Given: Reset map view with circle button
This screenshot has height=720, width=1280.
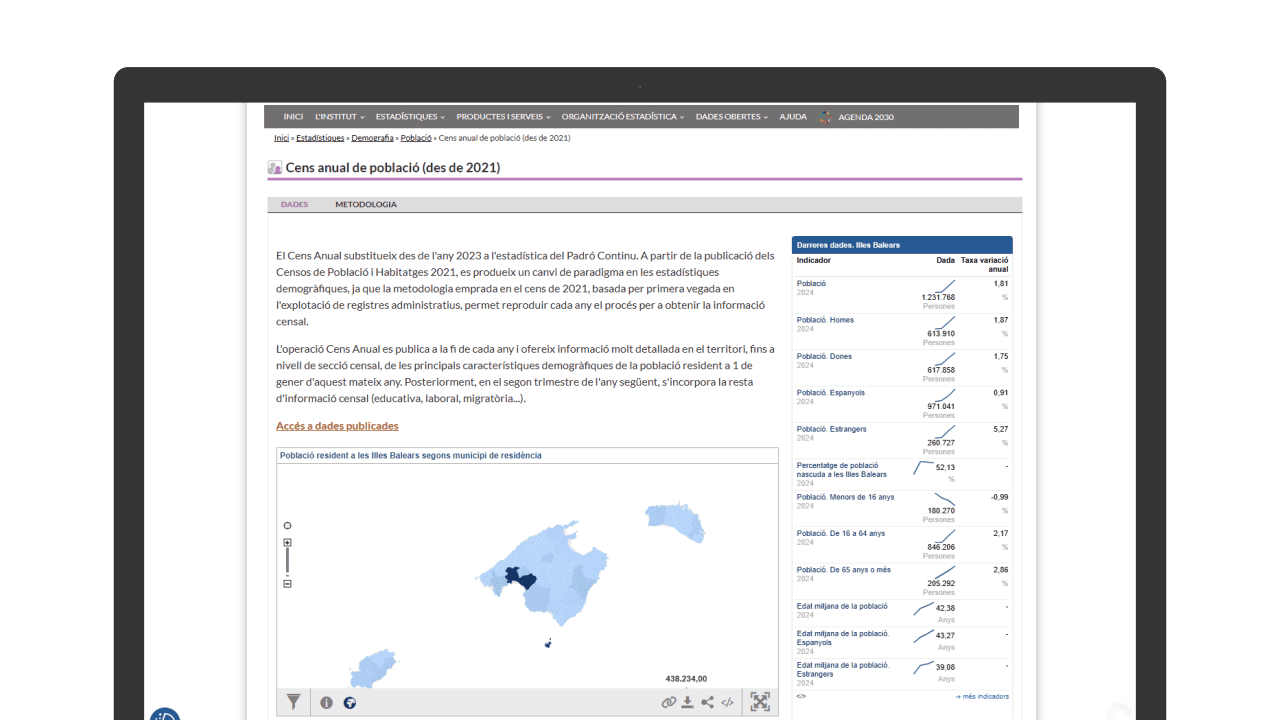Looking at the screenshot, I should [x=288, y=525].
